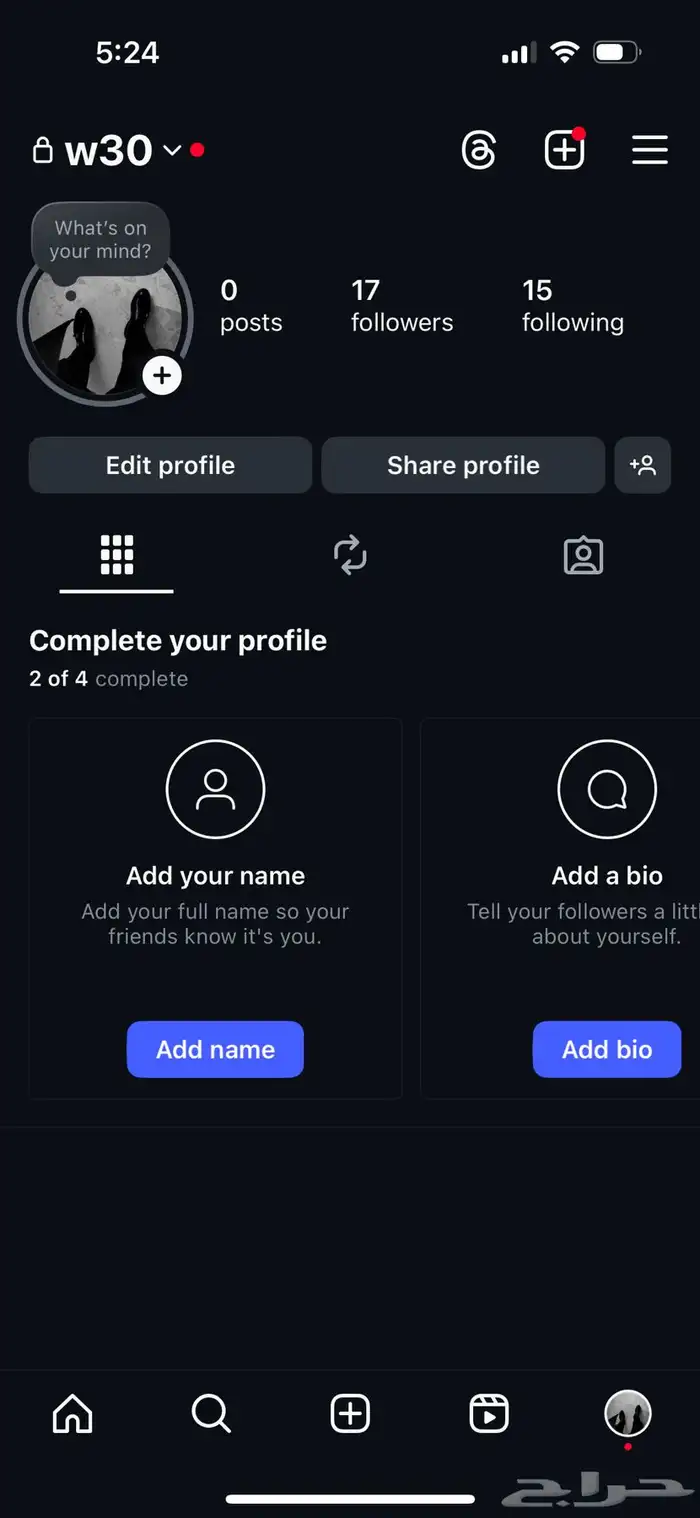Tap the Share profile button

pos(463,465)
